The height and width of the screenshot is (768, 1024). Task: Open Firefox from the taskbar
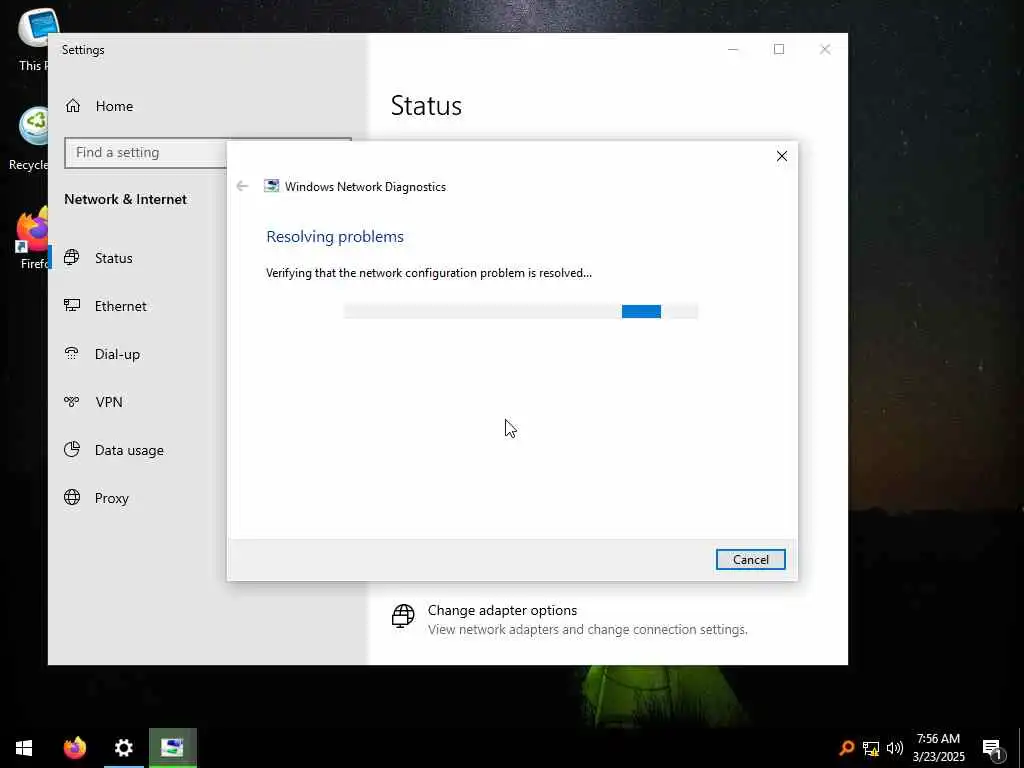(x=74, y=748)
